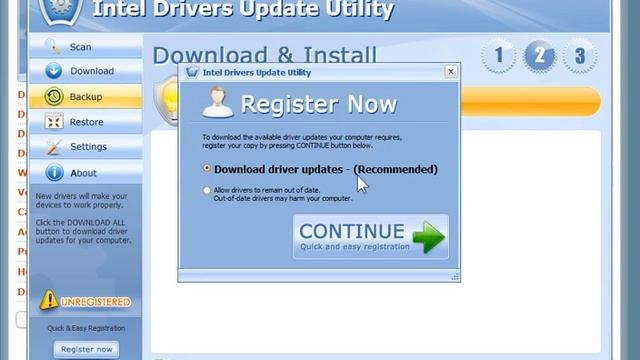The image size is (640, 360).
Task: Click the user avatar icon beside Register Now
Action: 218,102
